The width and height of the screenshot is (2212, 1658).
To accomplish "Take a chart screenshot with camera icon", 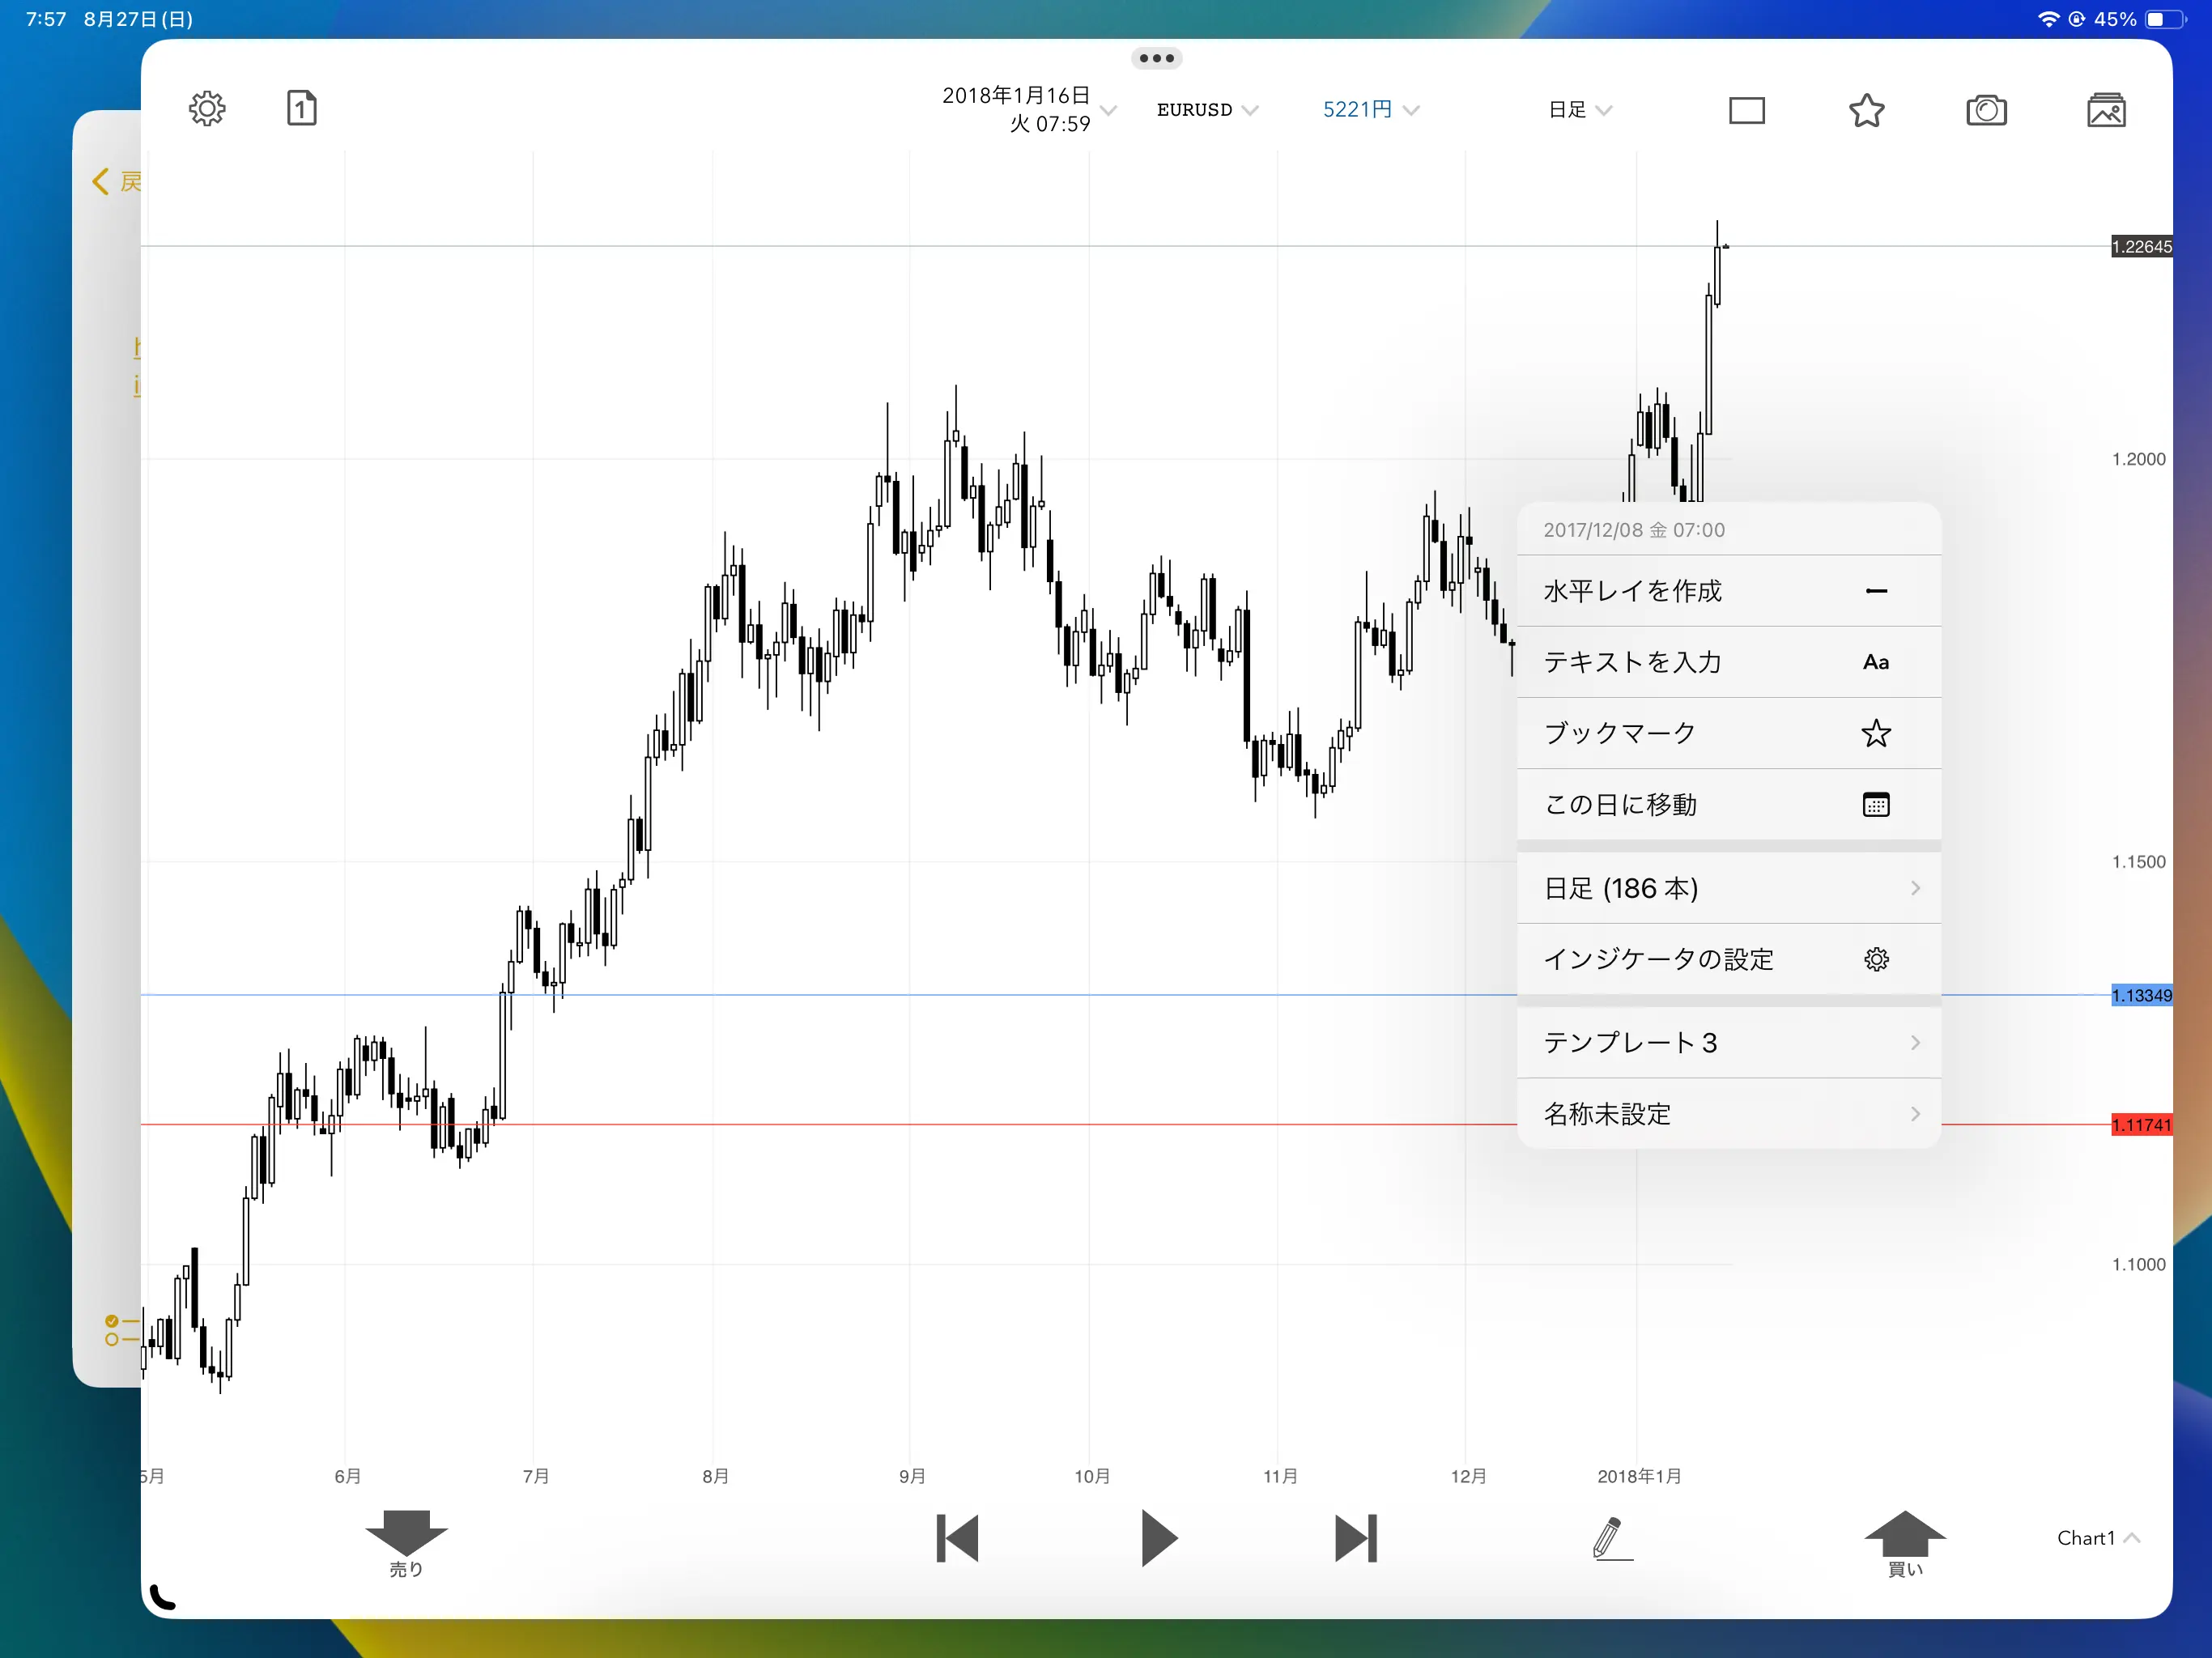I will pos(1986,110).
